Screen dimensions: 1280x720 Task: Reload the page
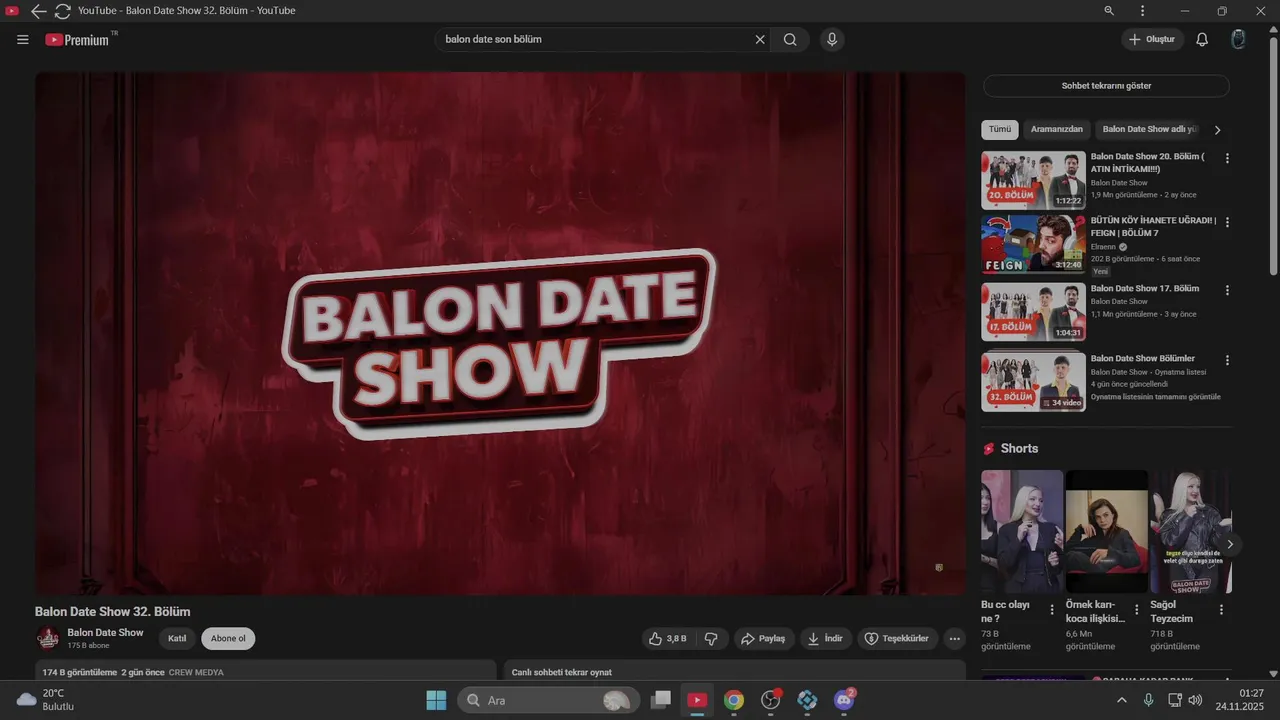pos(62,11)
